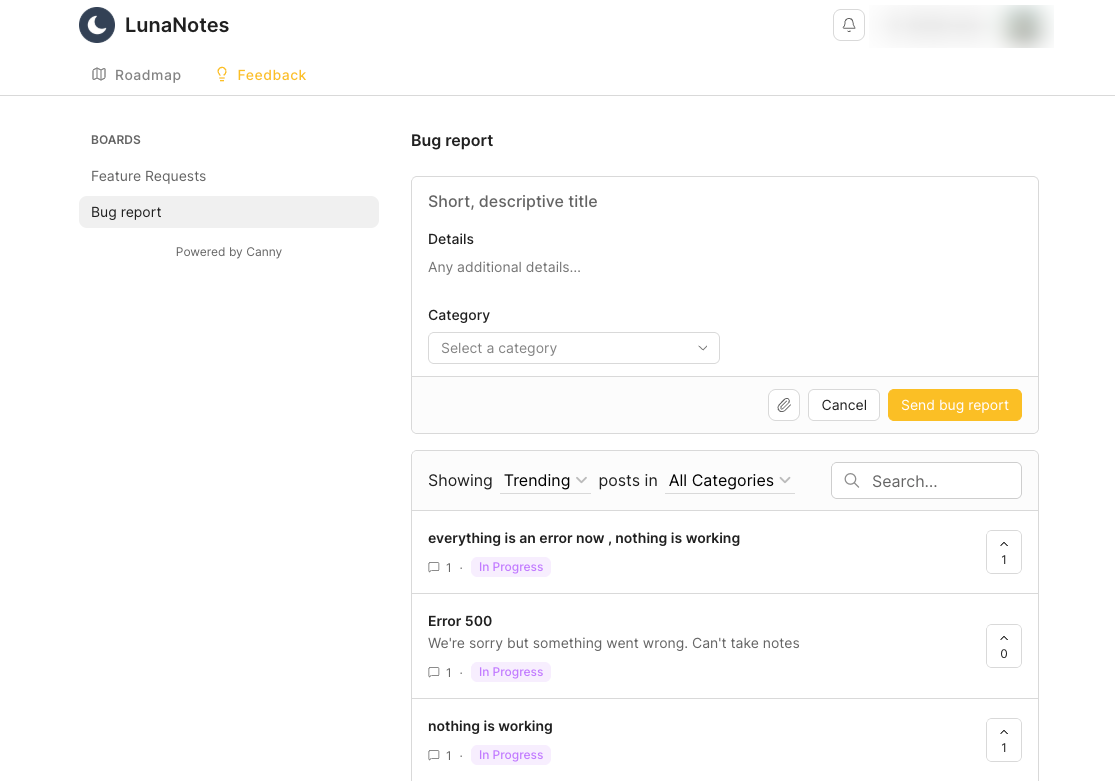Click the Cancel button

(843, 405)
